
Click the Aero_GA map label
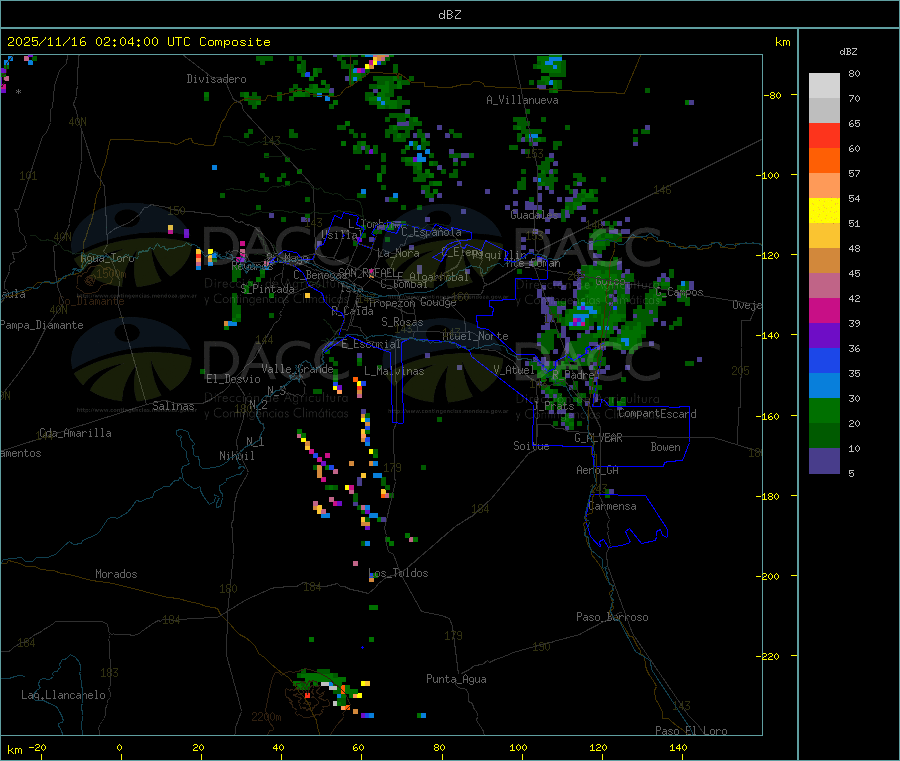coord(597,470)
